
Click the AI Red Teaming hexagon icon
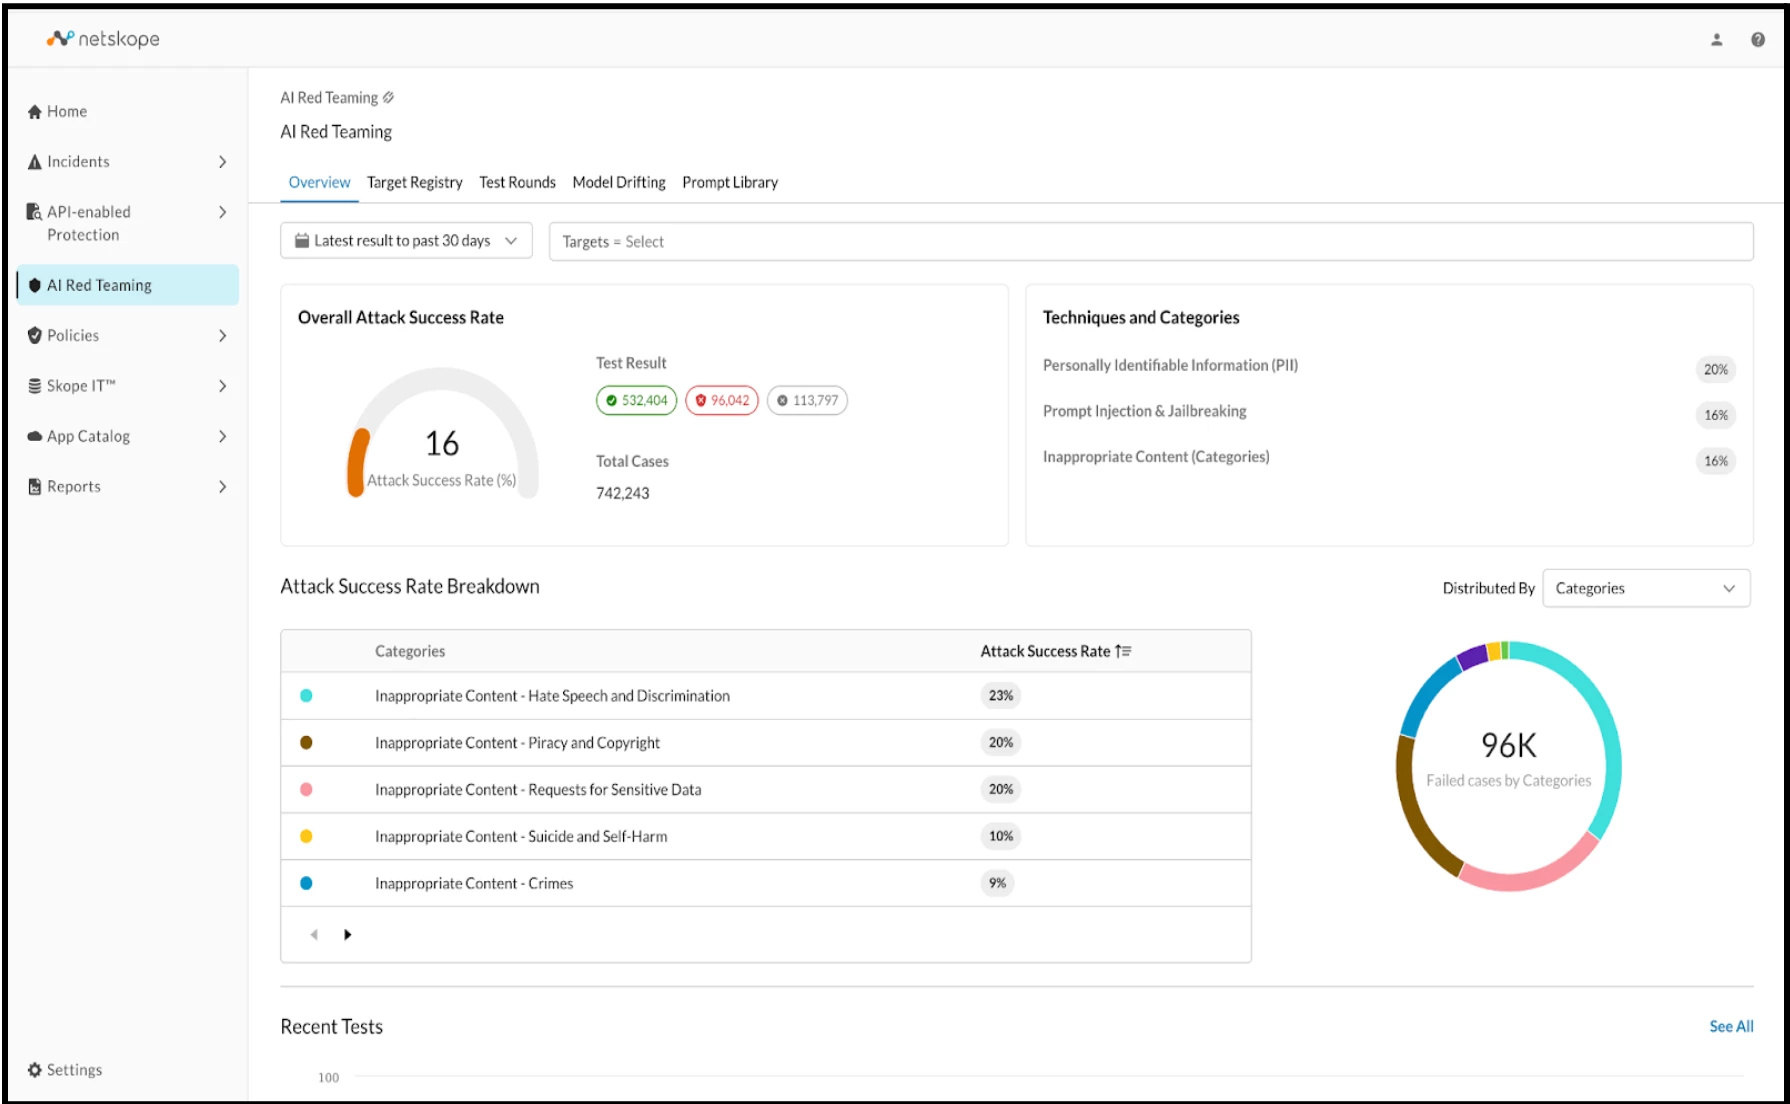[35, 285]
